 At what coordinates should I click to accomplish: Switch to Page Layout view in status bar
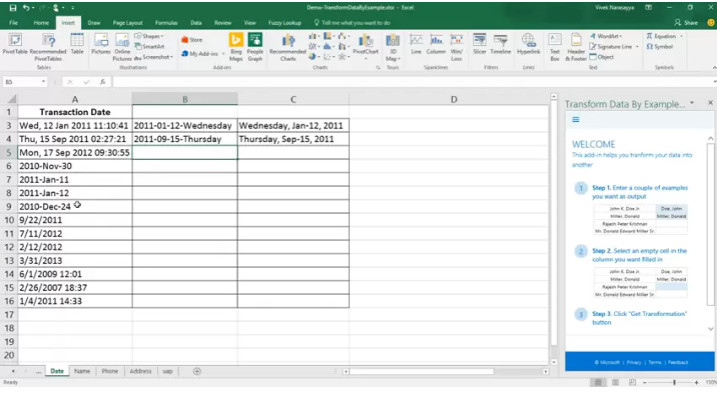615,382
